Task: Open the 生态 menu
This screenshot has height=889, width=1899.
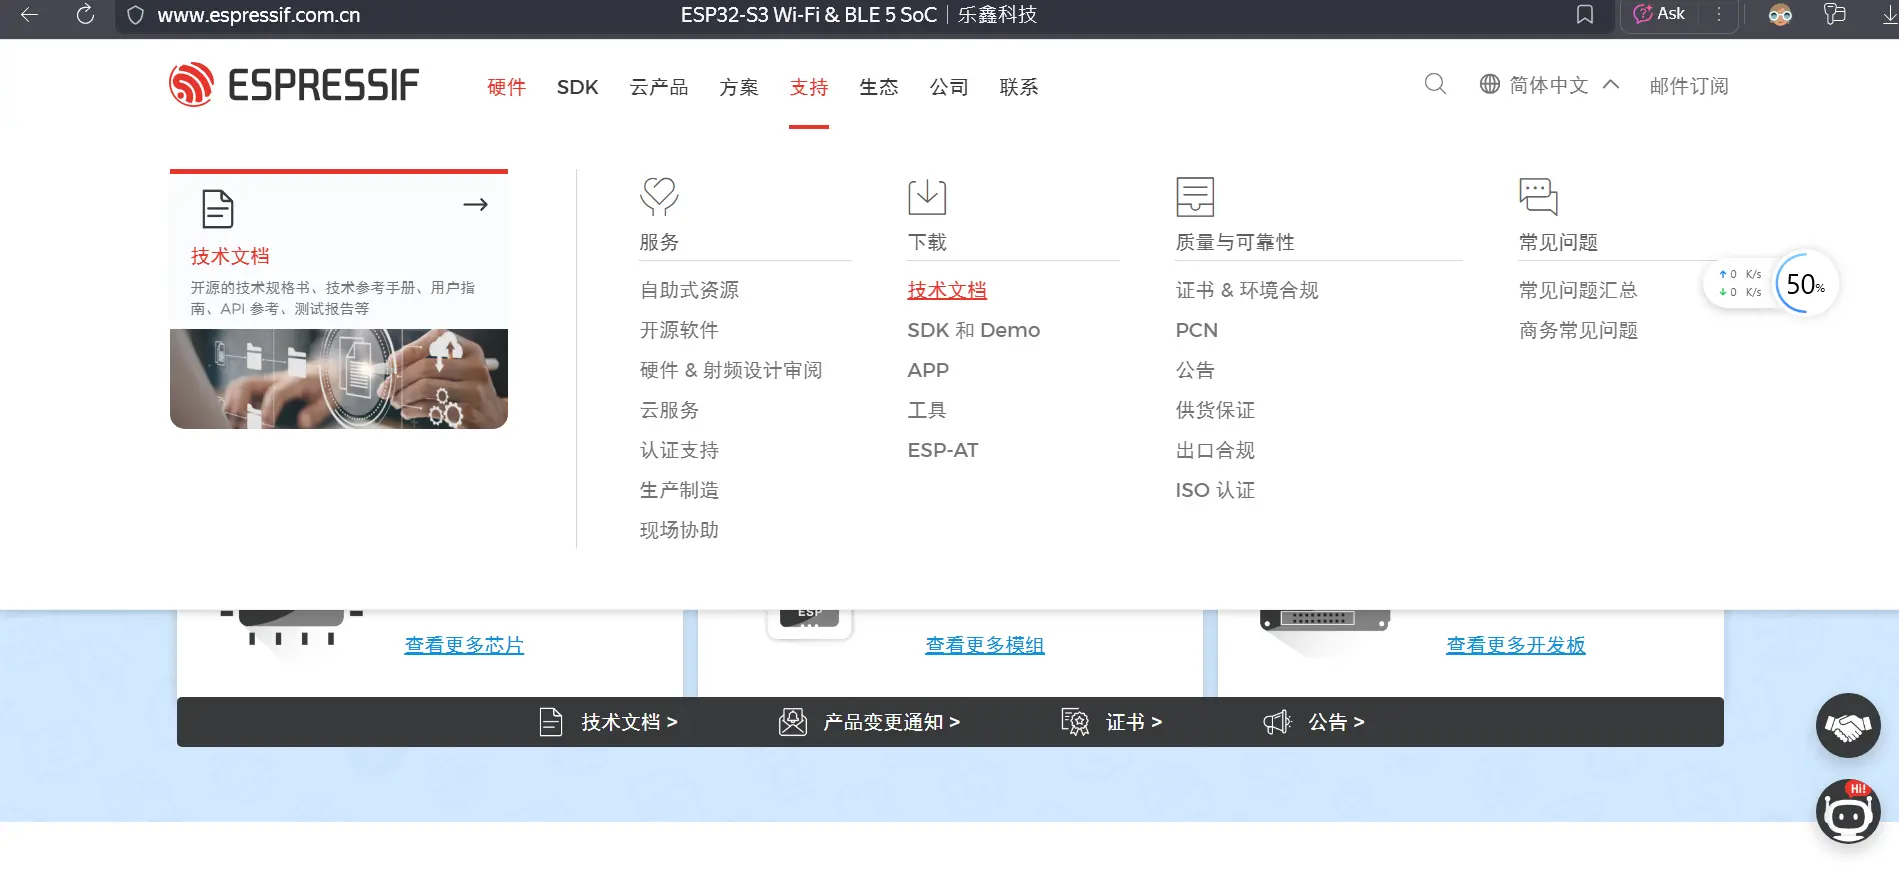Action: pyautogui.click(x=879, y=87)
